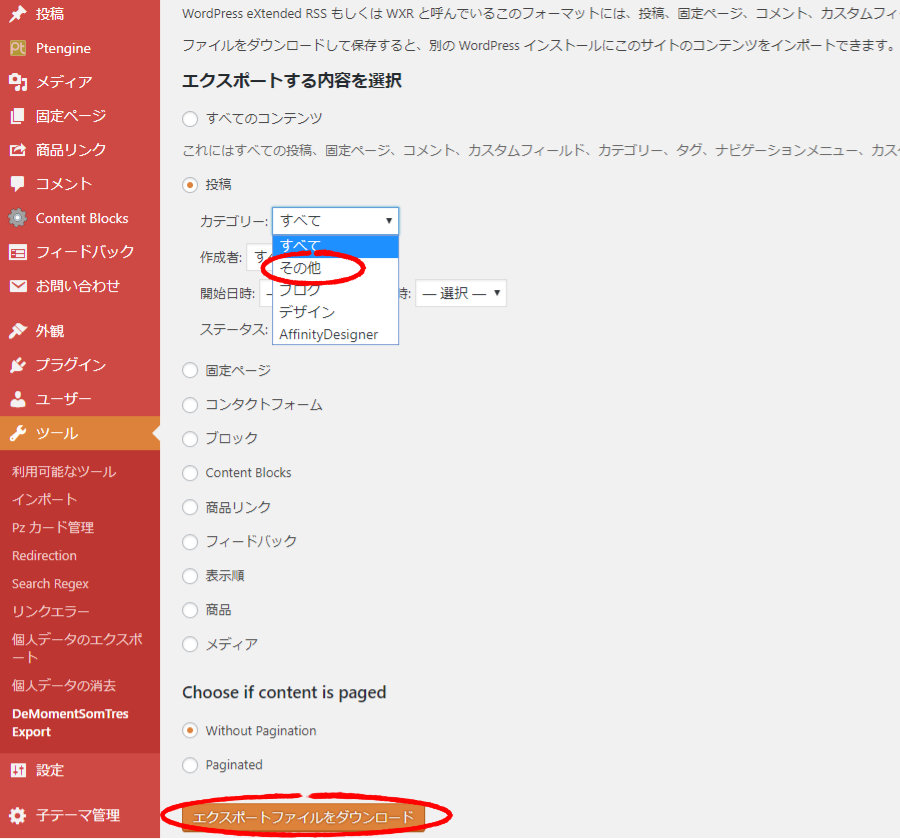Choose the Paginated radio option
The image size is (900, 840).
point(190,765)
